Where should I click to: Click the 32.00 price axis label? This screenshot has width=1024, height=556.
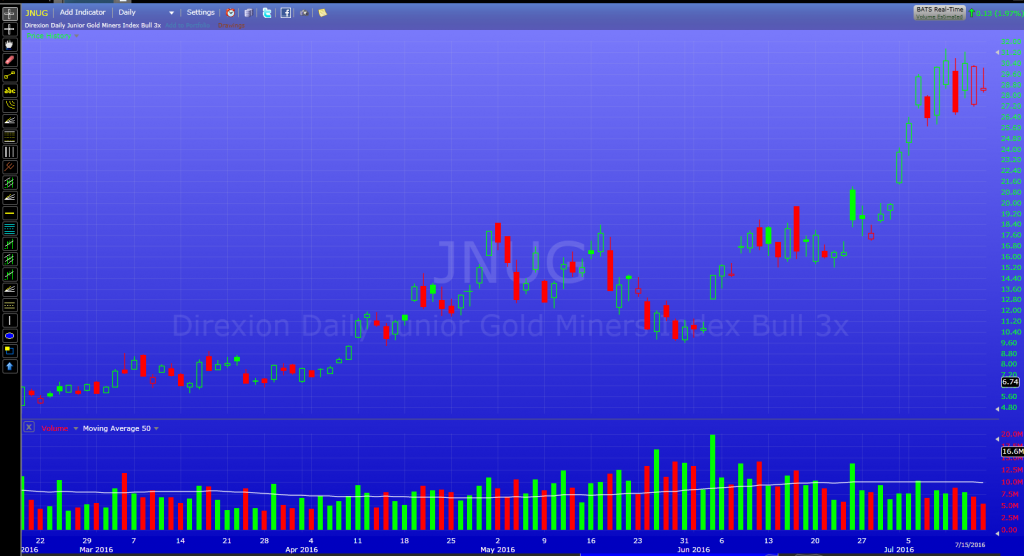1010,42
